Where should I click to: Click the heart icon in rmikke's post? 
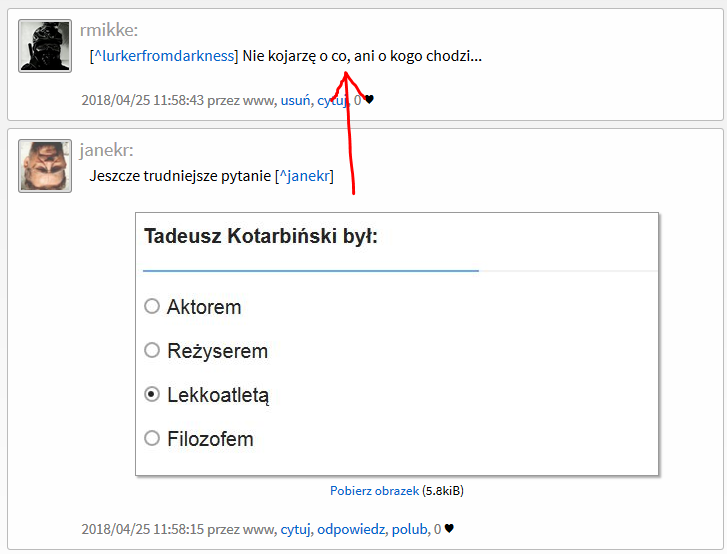click(x=369, y=100)
